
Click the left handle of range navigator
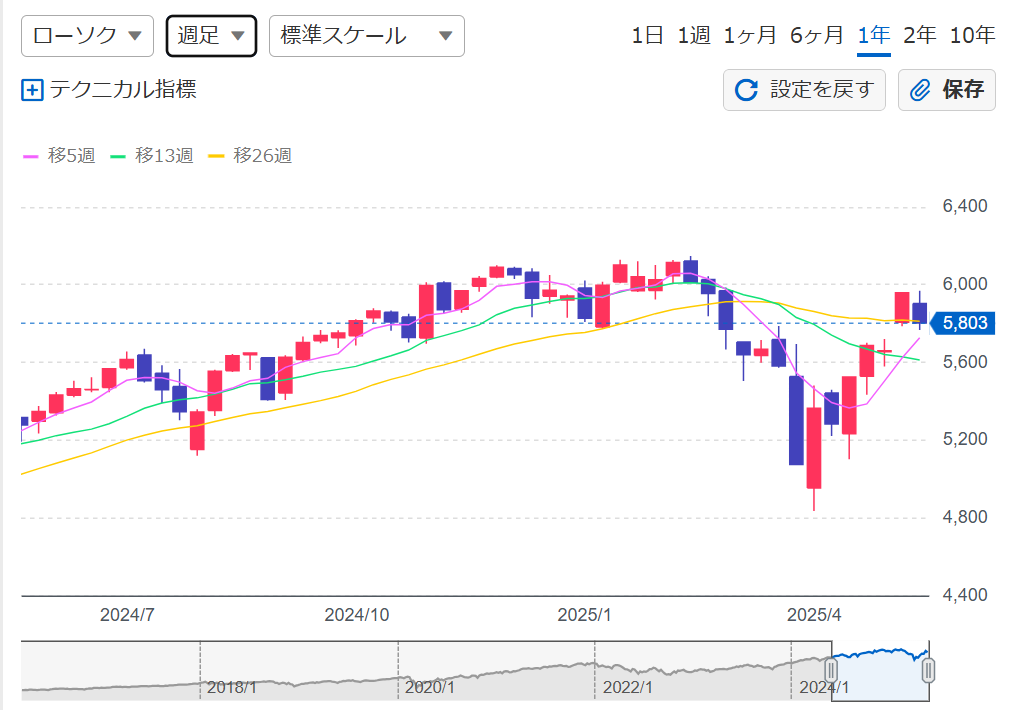pyautogui.click(x=832, y=670)
